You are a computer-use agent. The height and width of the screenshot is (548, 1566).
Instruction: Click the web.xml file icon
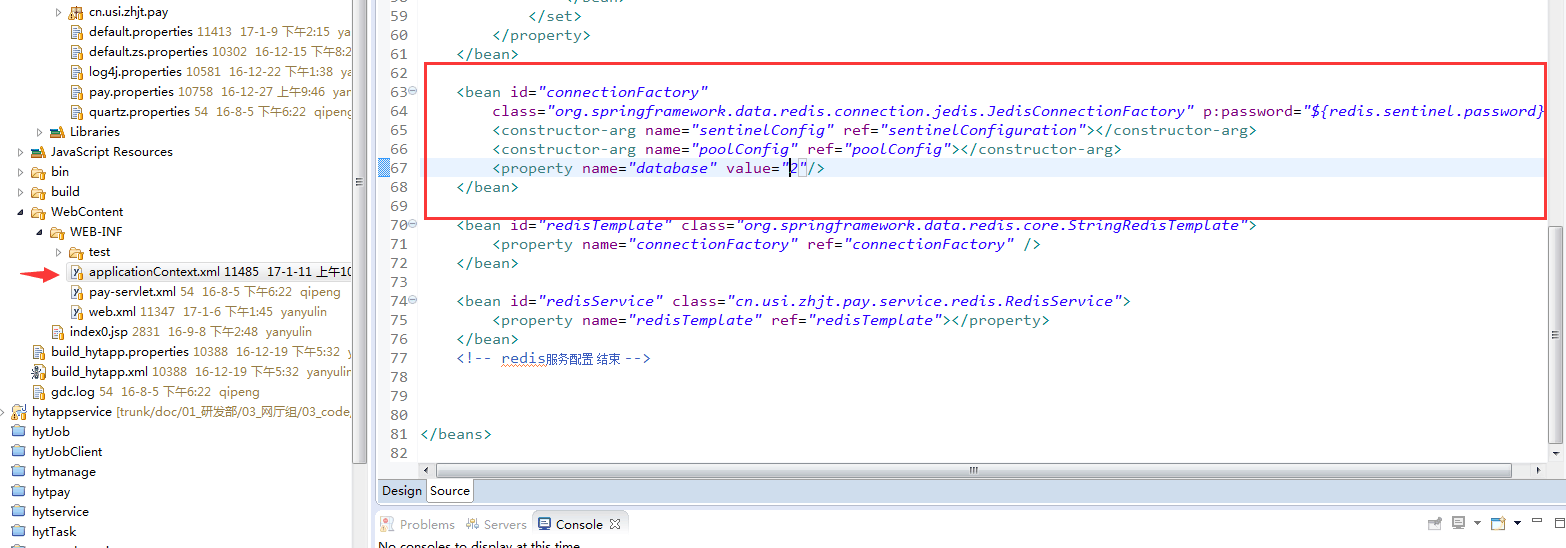click(77, 312)
